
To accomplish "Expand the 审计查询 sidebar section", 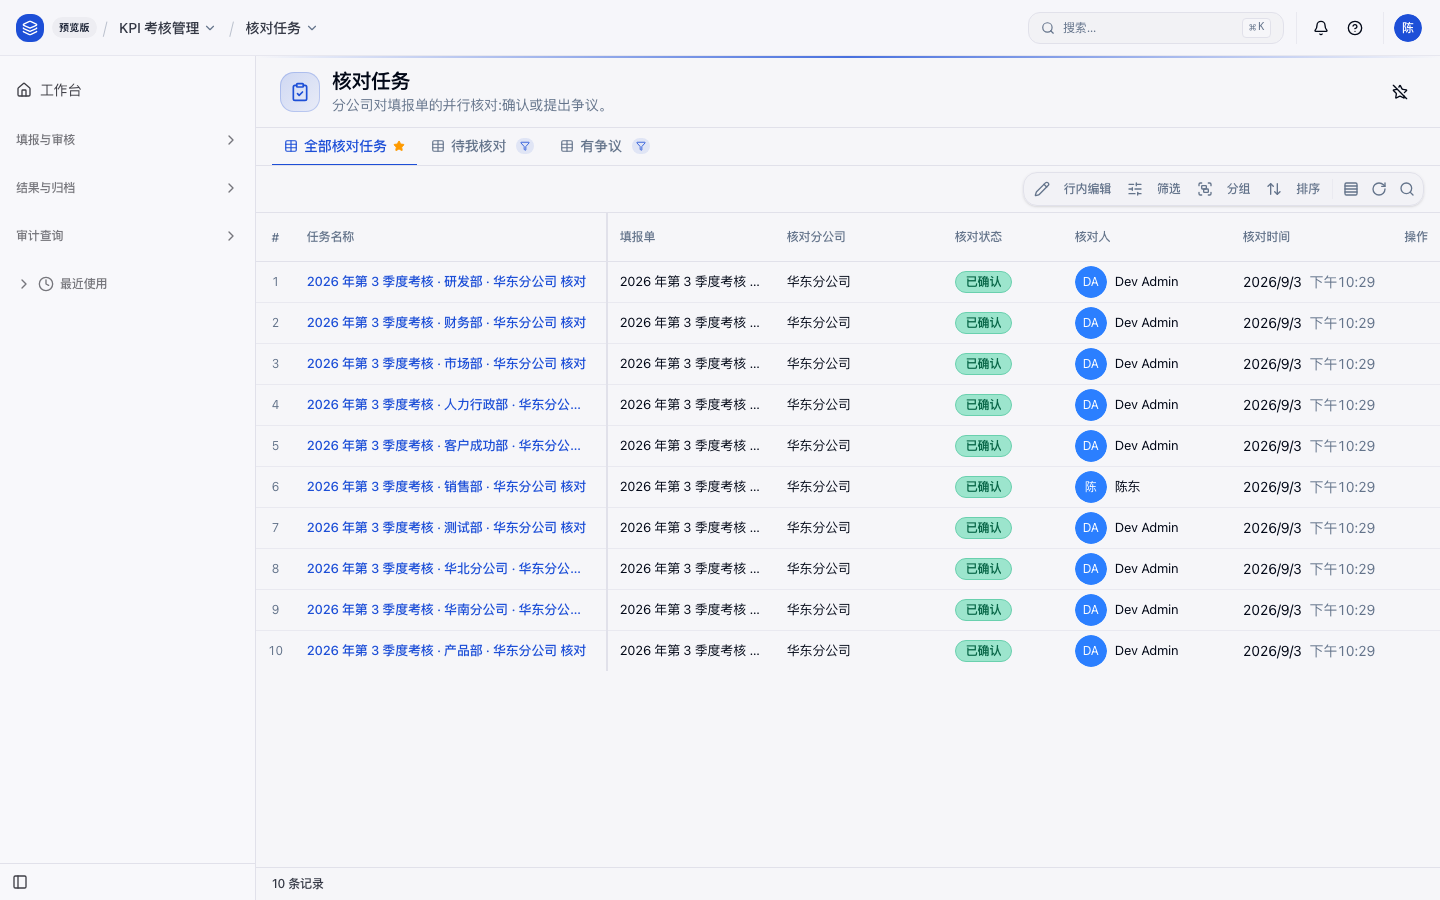I will [x=127, y=236].
